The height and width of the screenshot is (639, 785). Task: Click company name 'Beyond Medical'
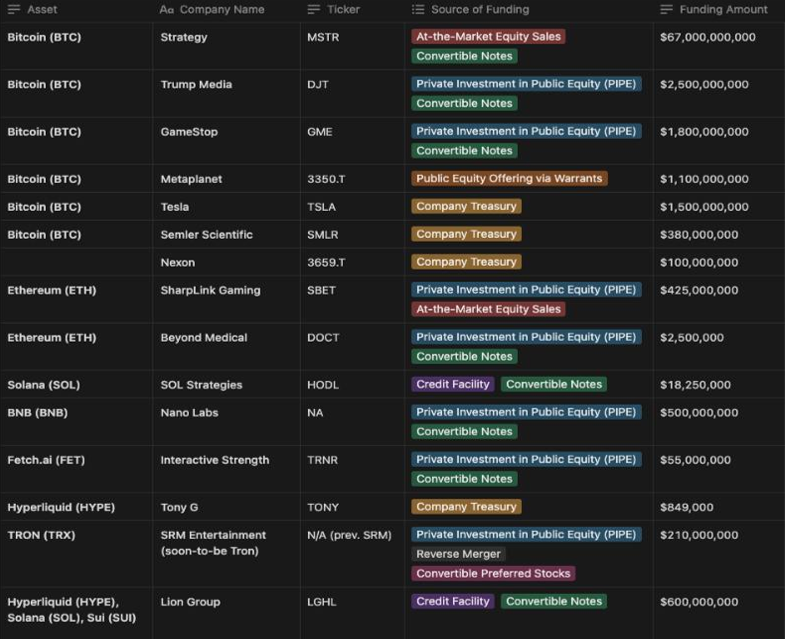point(204,338)
